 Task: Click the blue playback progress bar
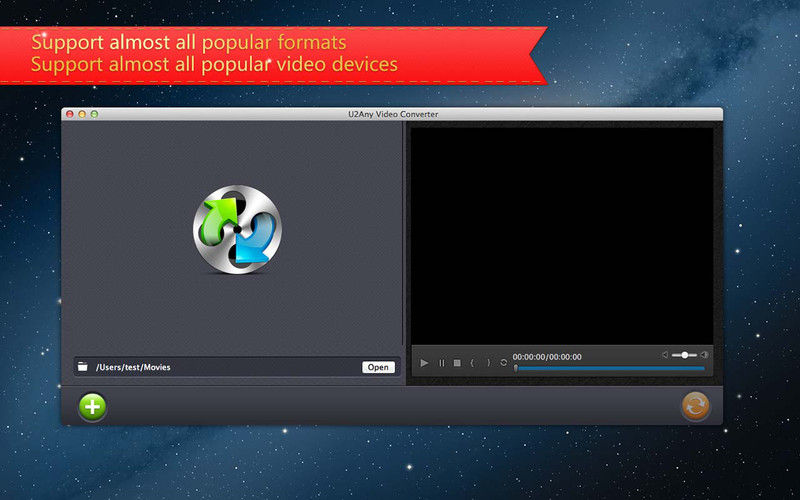[x=610, y=368]
